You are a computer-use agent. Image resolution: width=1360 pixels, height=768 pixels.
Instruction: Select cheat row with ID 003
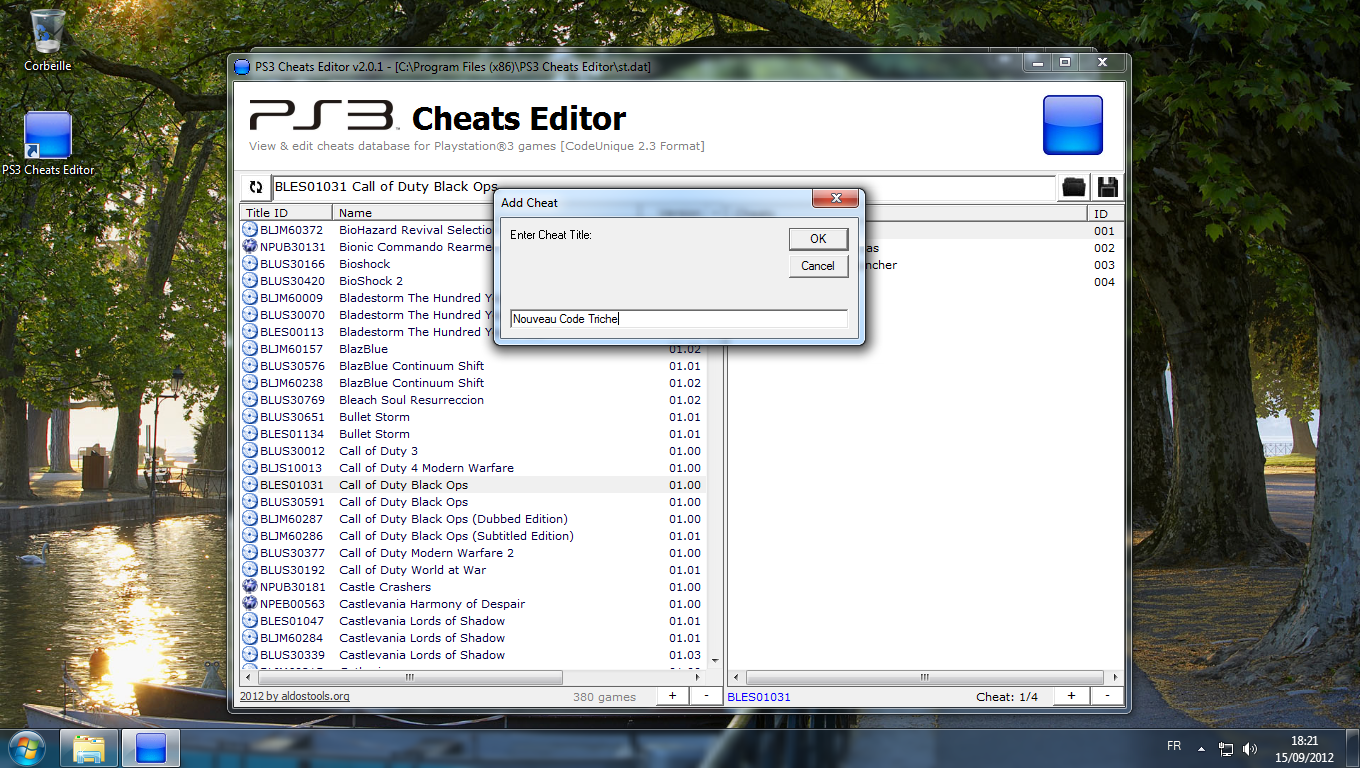click(925, 265)
